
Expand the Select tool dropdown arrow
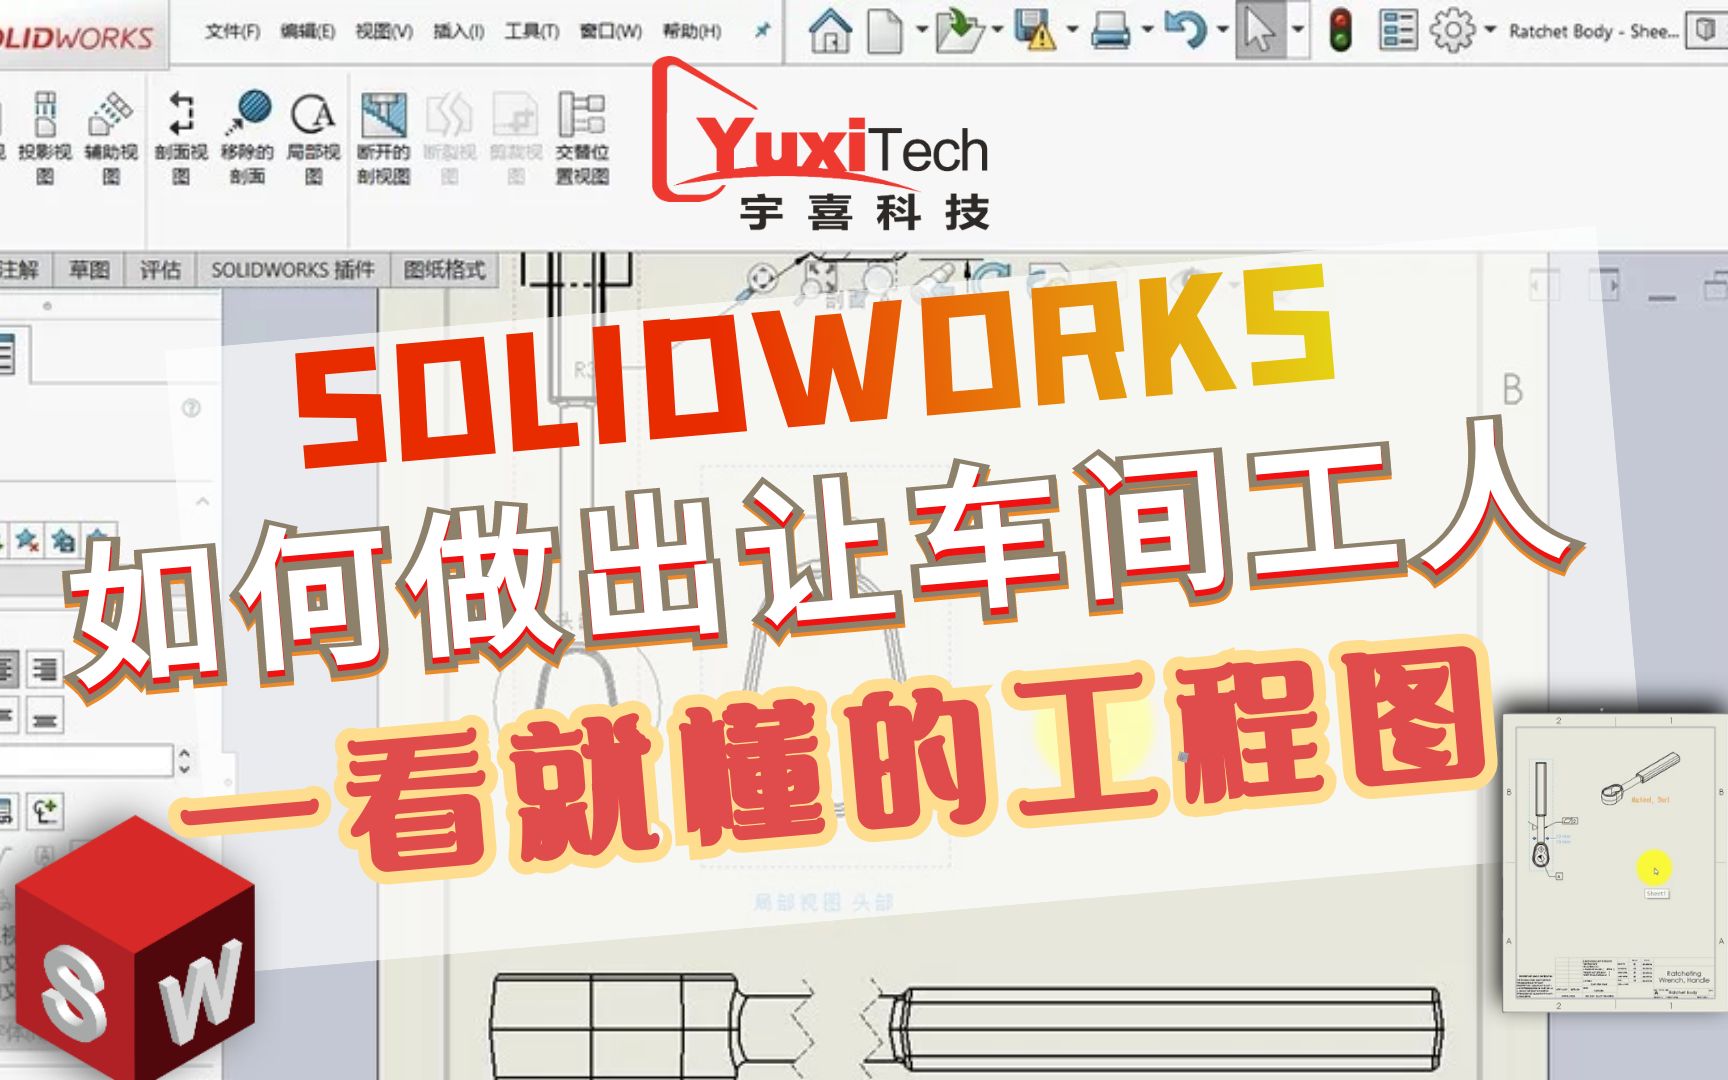click(x=1297, y=31)
